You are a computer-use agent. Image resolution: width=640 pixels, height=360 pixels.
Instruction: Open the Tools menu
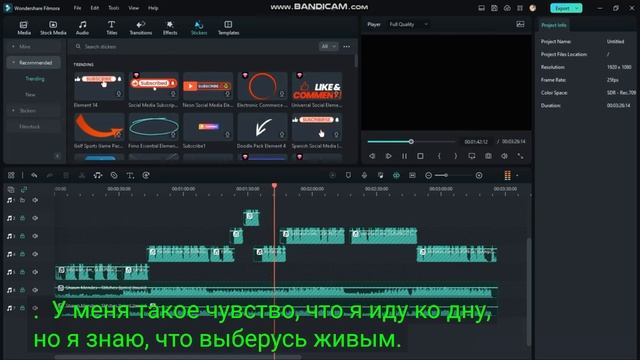click(113, 8)
